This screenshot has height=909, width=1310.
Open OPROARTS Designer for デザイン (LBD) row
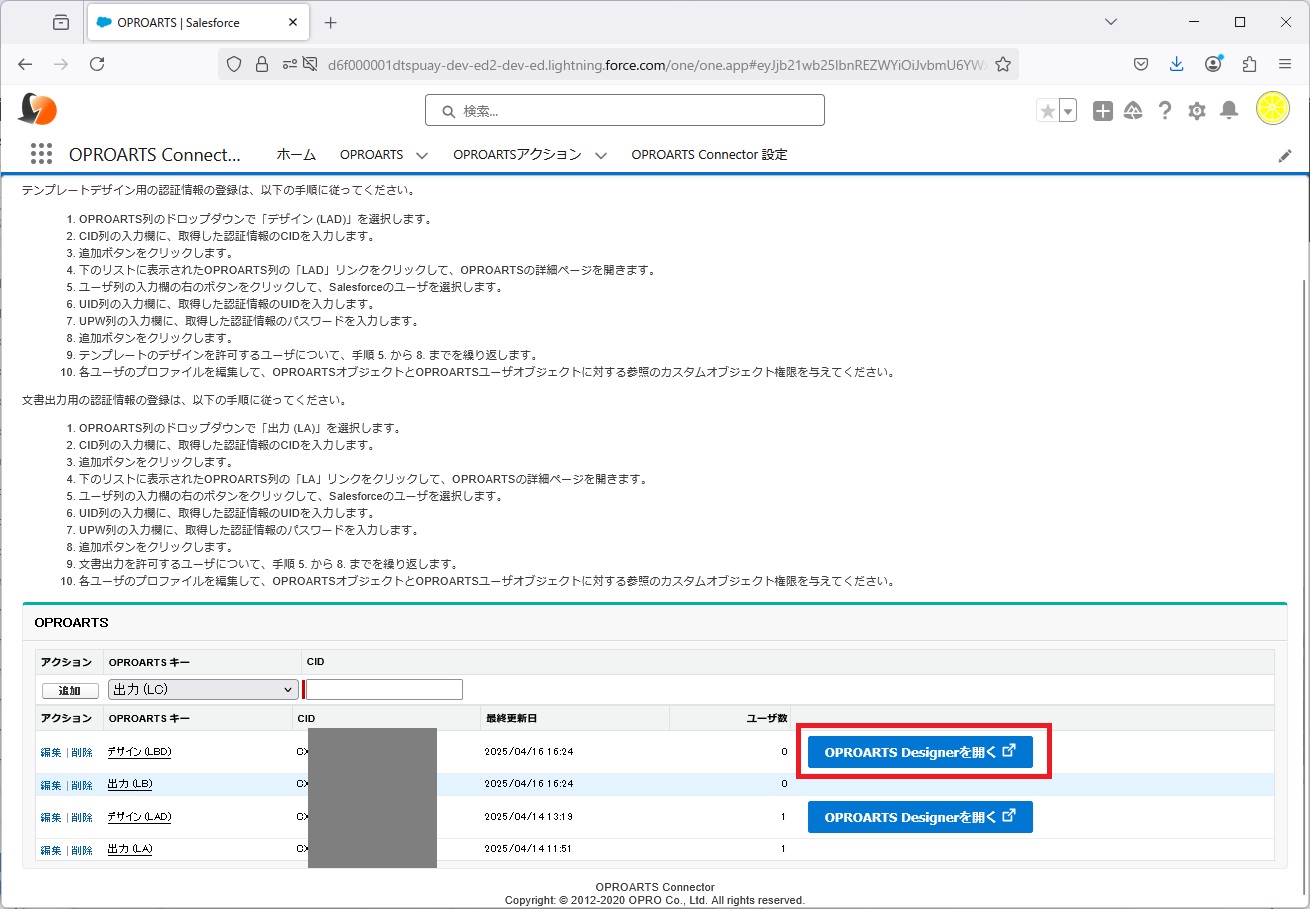(920, 752)
